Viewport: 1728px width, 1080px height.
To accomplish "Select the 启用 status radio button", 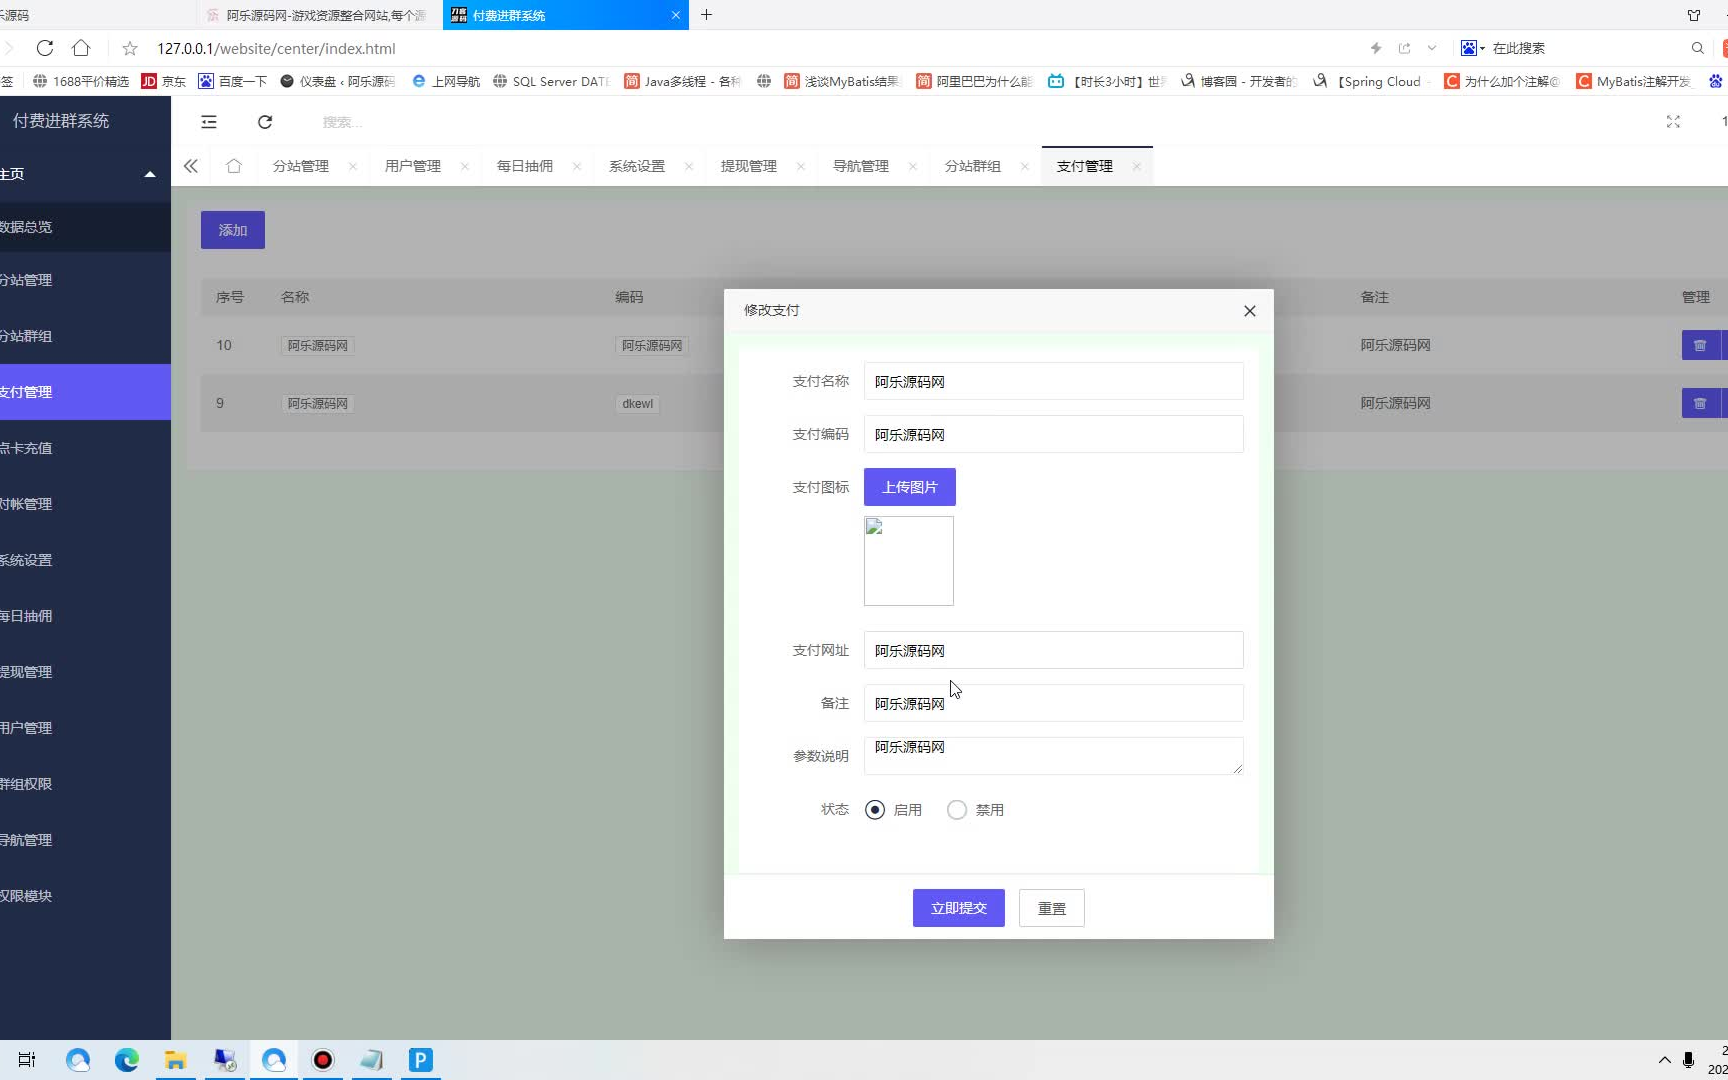I will point(875,810).
